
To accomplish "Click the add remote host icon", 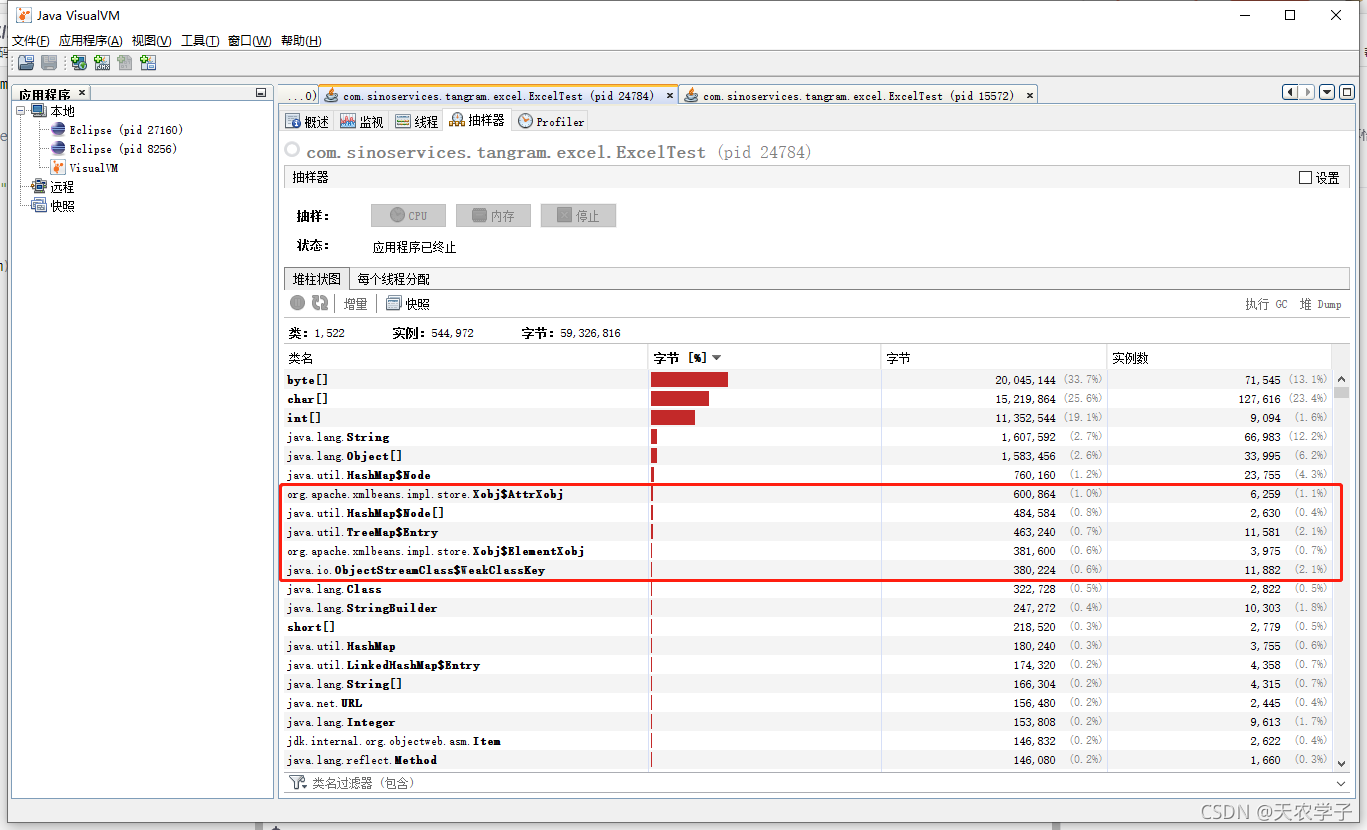I will [78, 63].
